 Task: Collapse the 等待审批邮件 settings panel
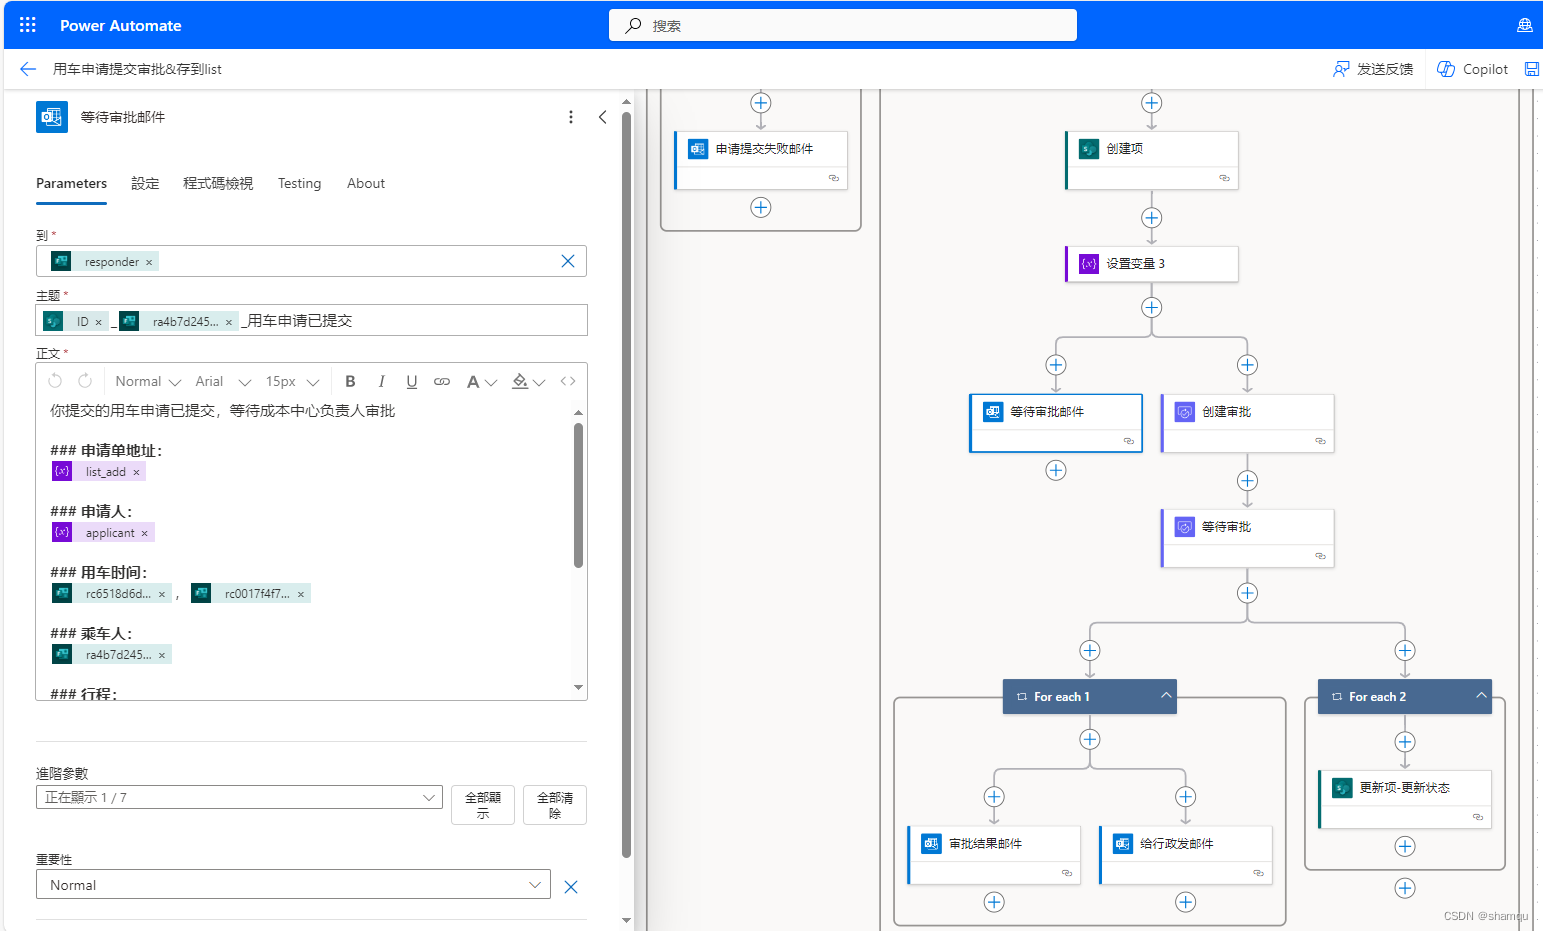603,117
